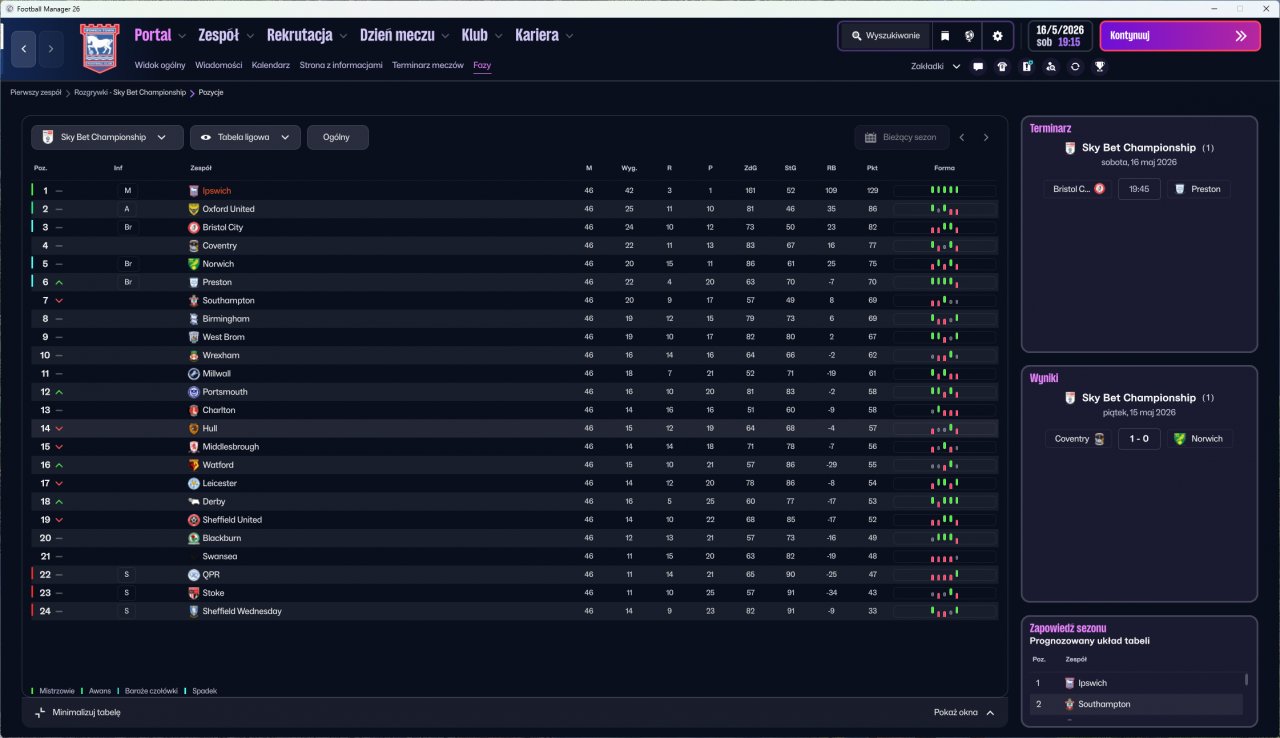
Task: Open the Pierwszy zespół breadcrumb link
Action: point(36,92)
